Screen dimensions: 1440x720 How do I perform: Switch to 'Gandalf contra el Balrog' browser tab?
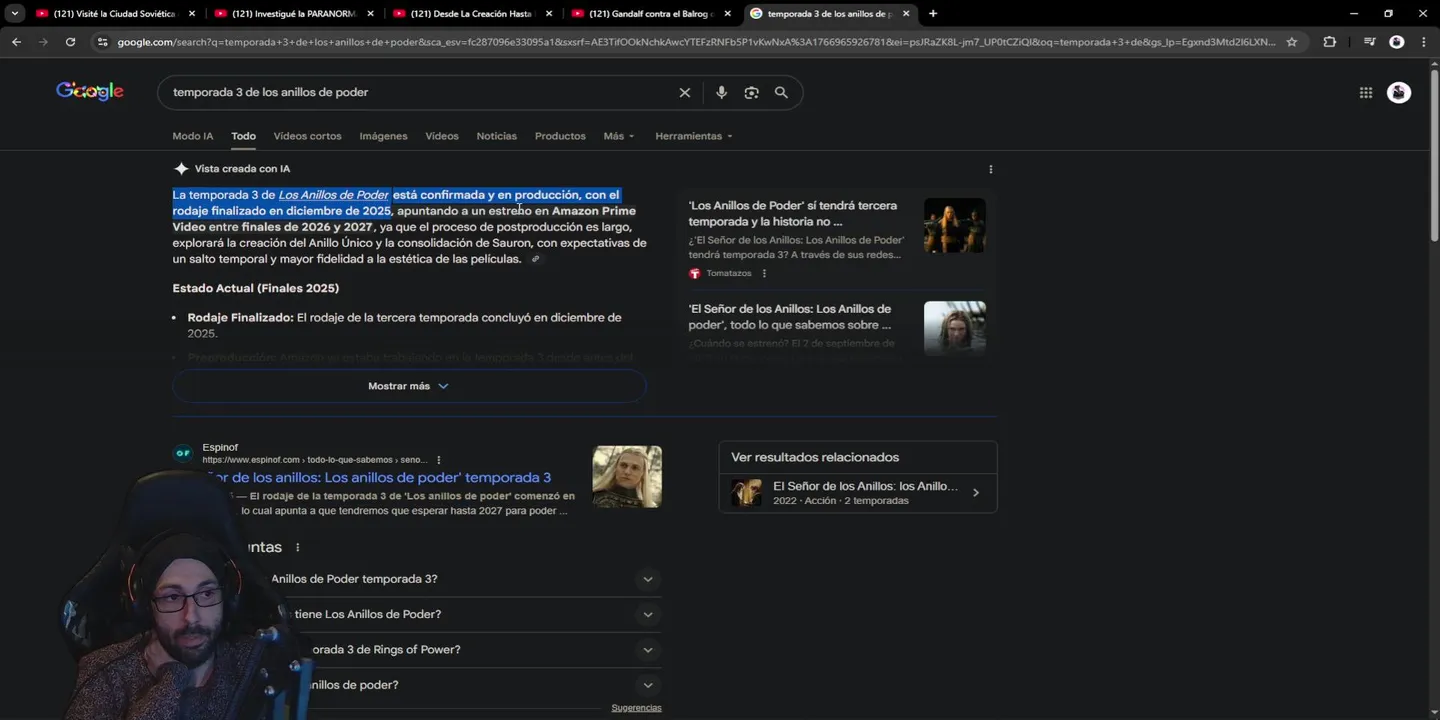click(649, 14)
